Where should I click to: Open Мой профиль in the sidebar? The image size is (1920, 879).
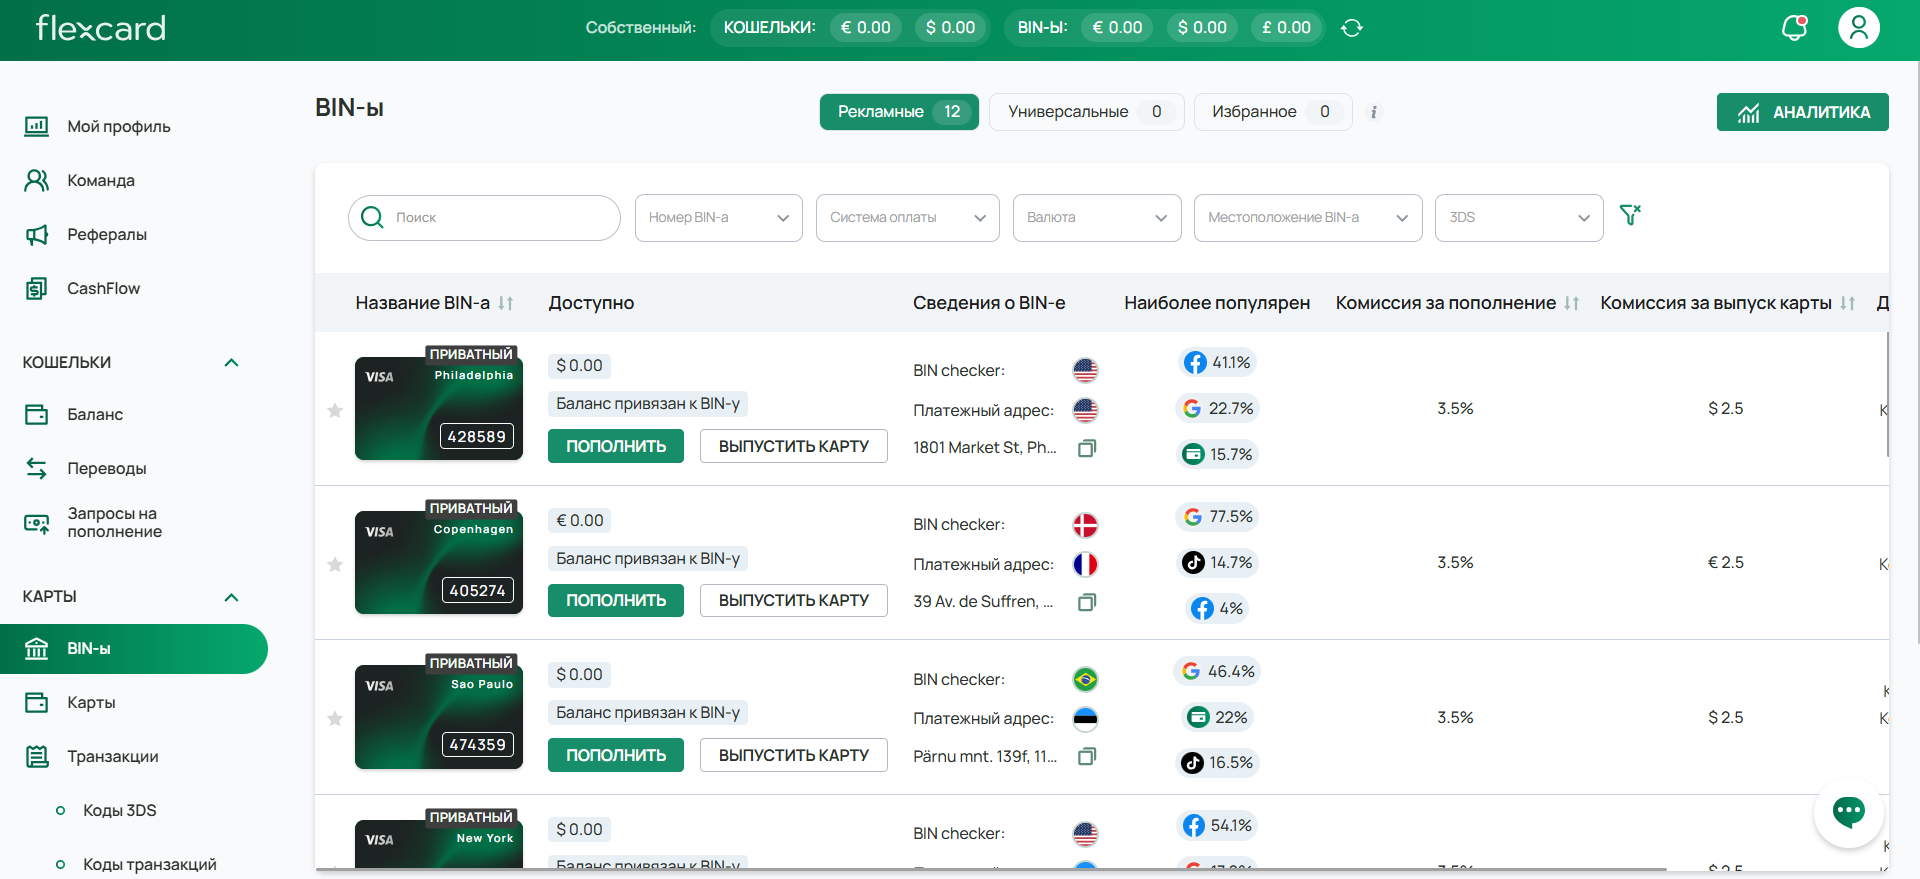click(x=118, y=126)
